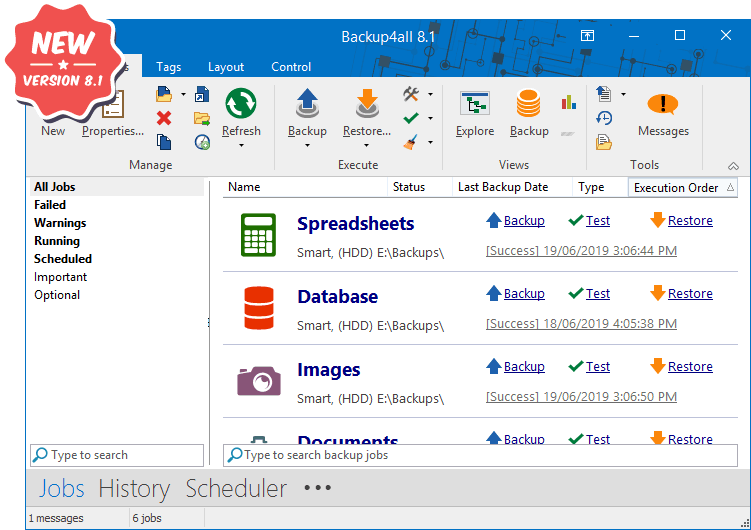
Task: Expand the Backup dropdown arrow in Execute
Action: point(307,146)
